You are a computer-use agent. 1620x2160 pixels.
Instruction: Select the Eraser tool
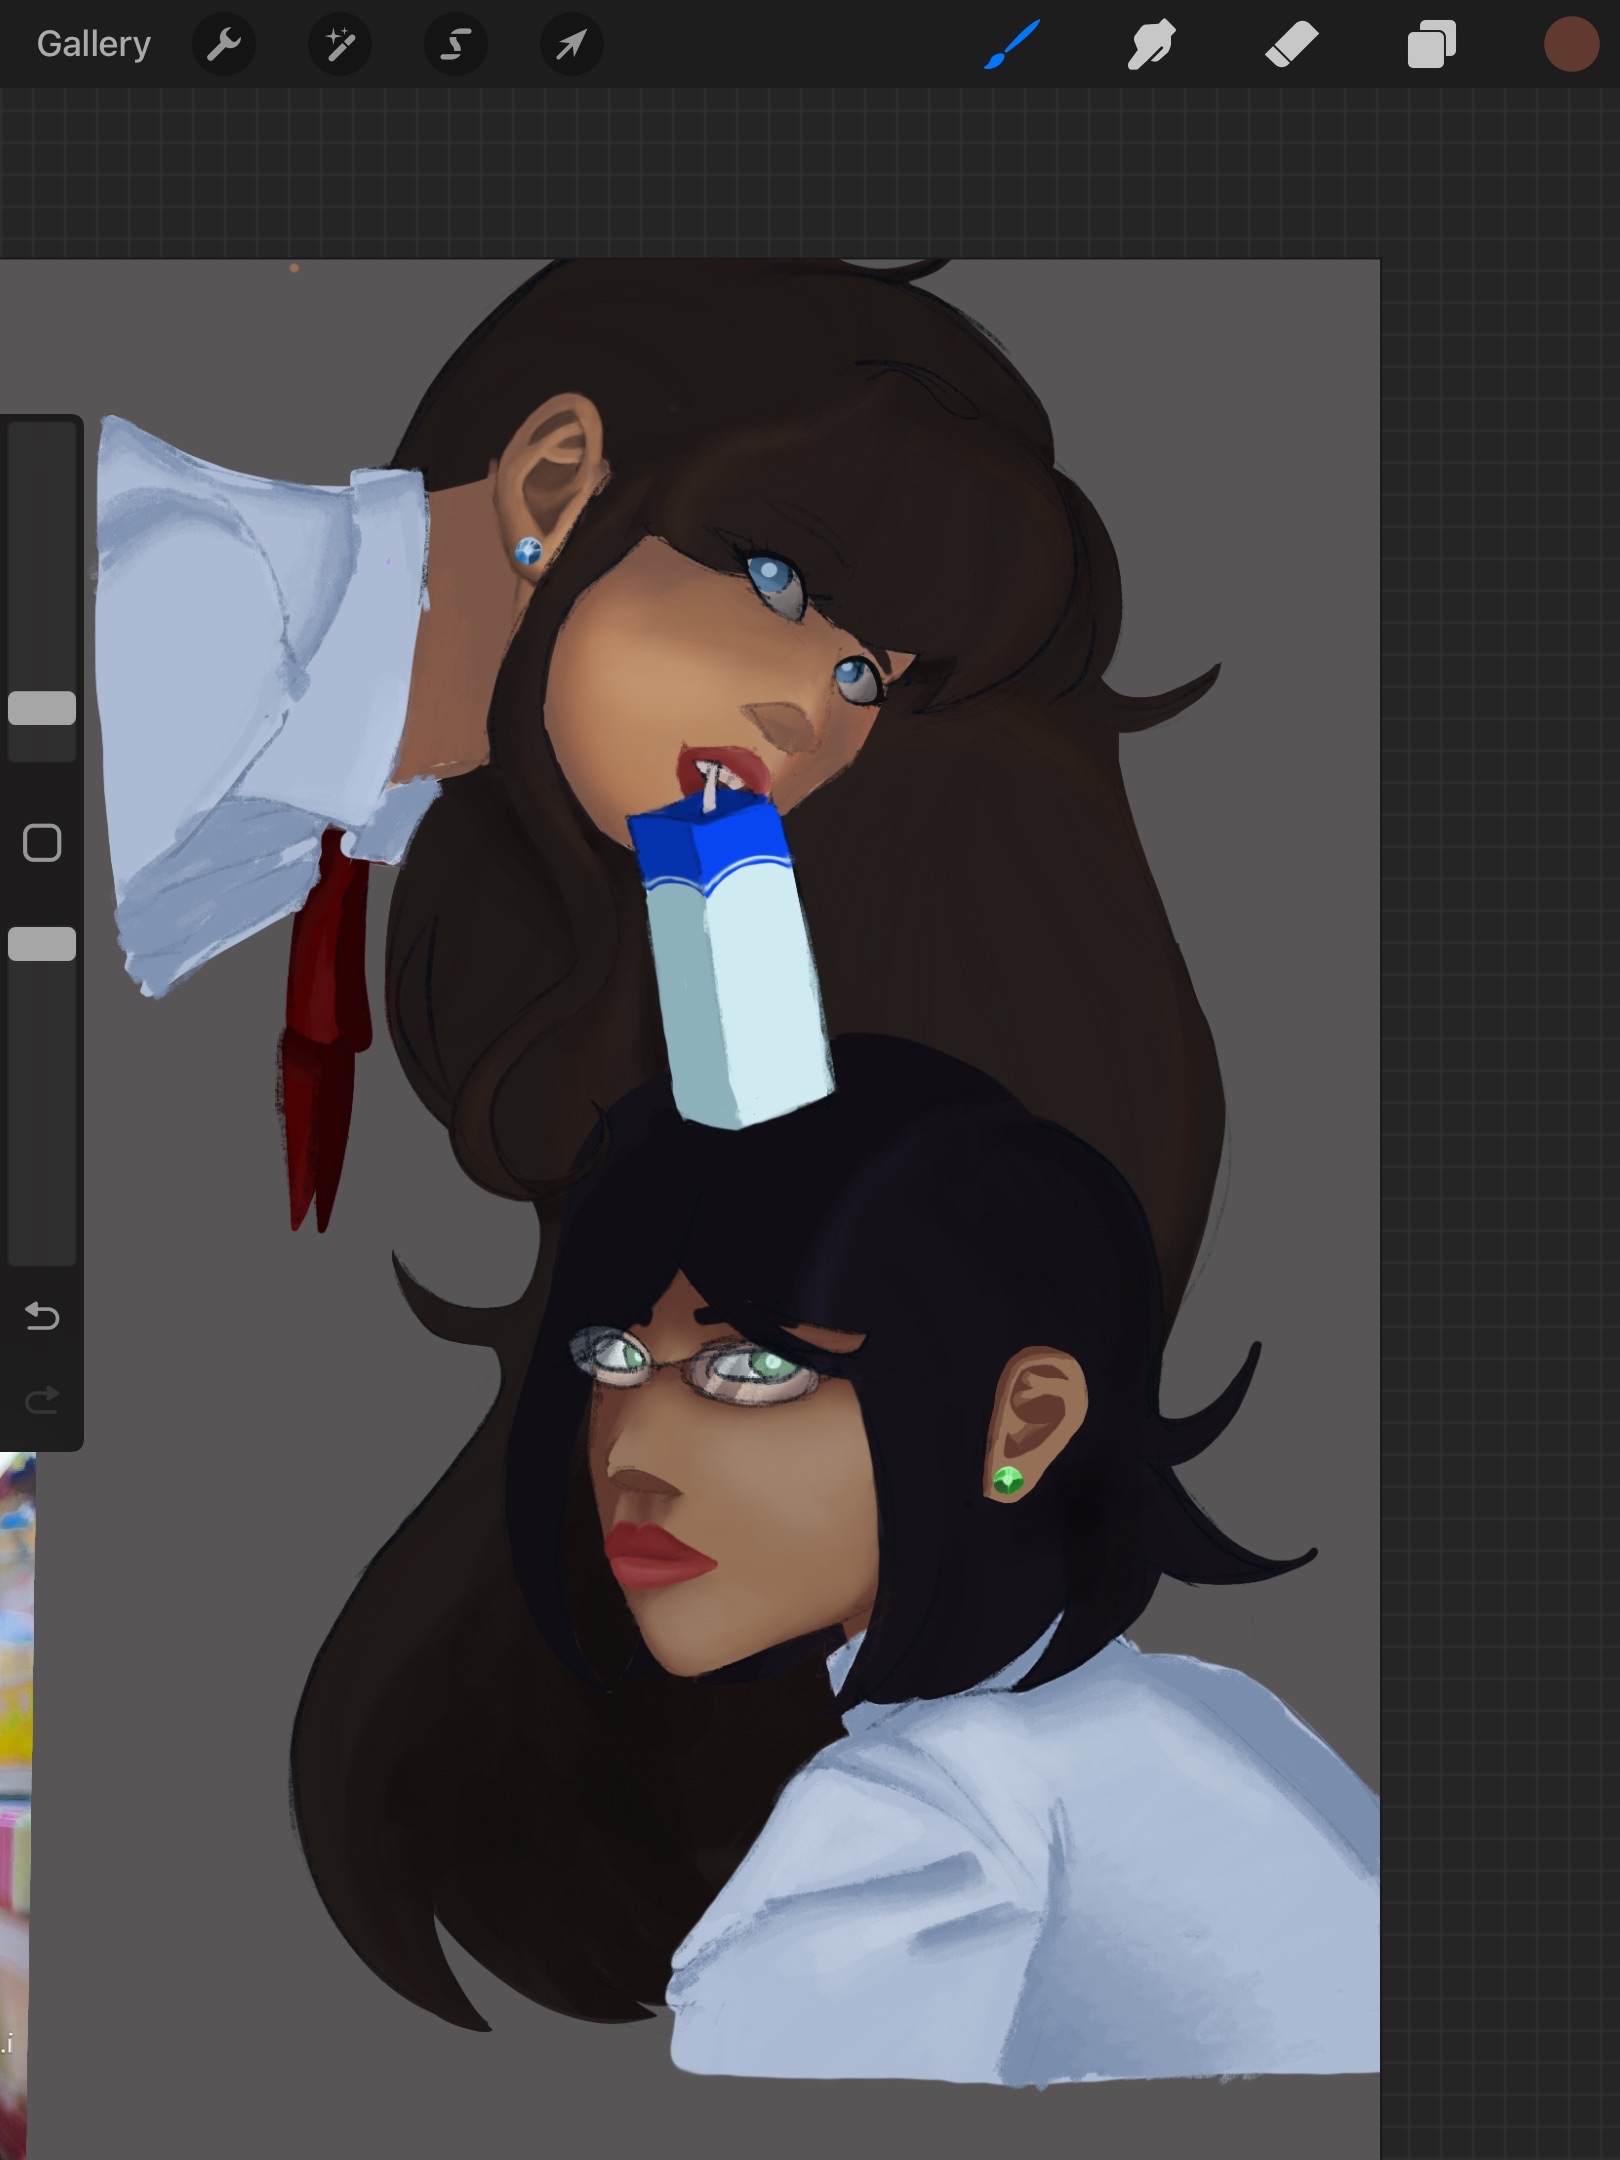click(x=1291, y=45)
